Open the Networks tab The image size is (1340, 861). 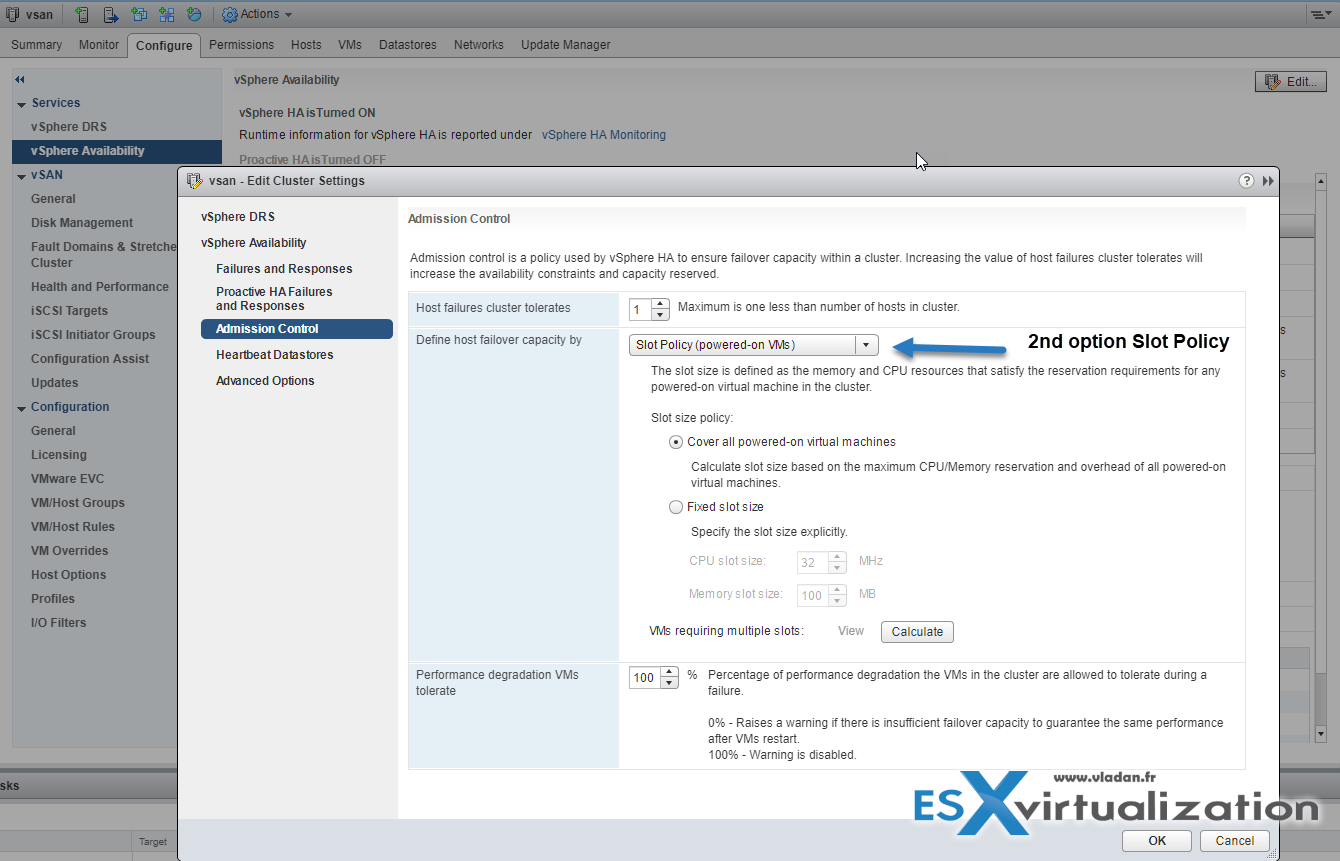pyautogui.click(x=479, y=45)
